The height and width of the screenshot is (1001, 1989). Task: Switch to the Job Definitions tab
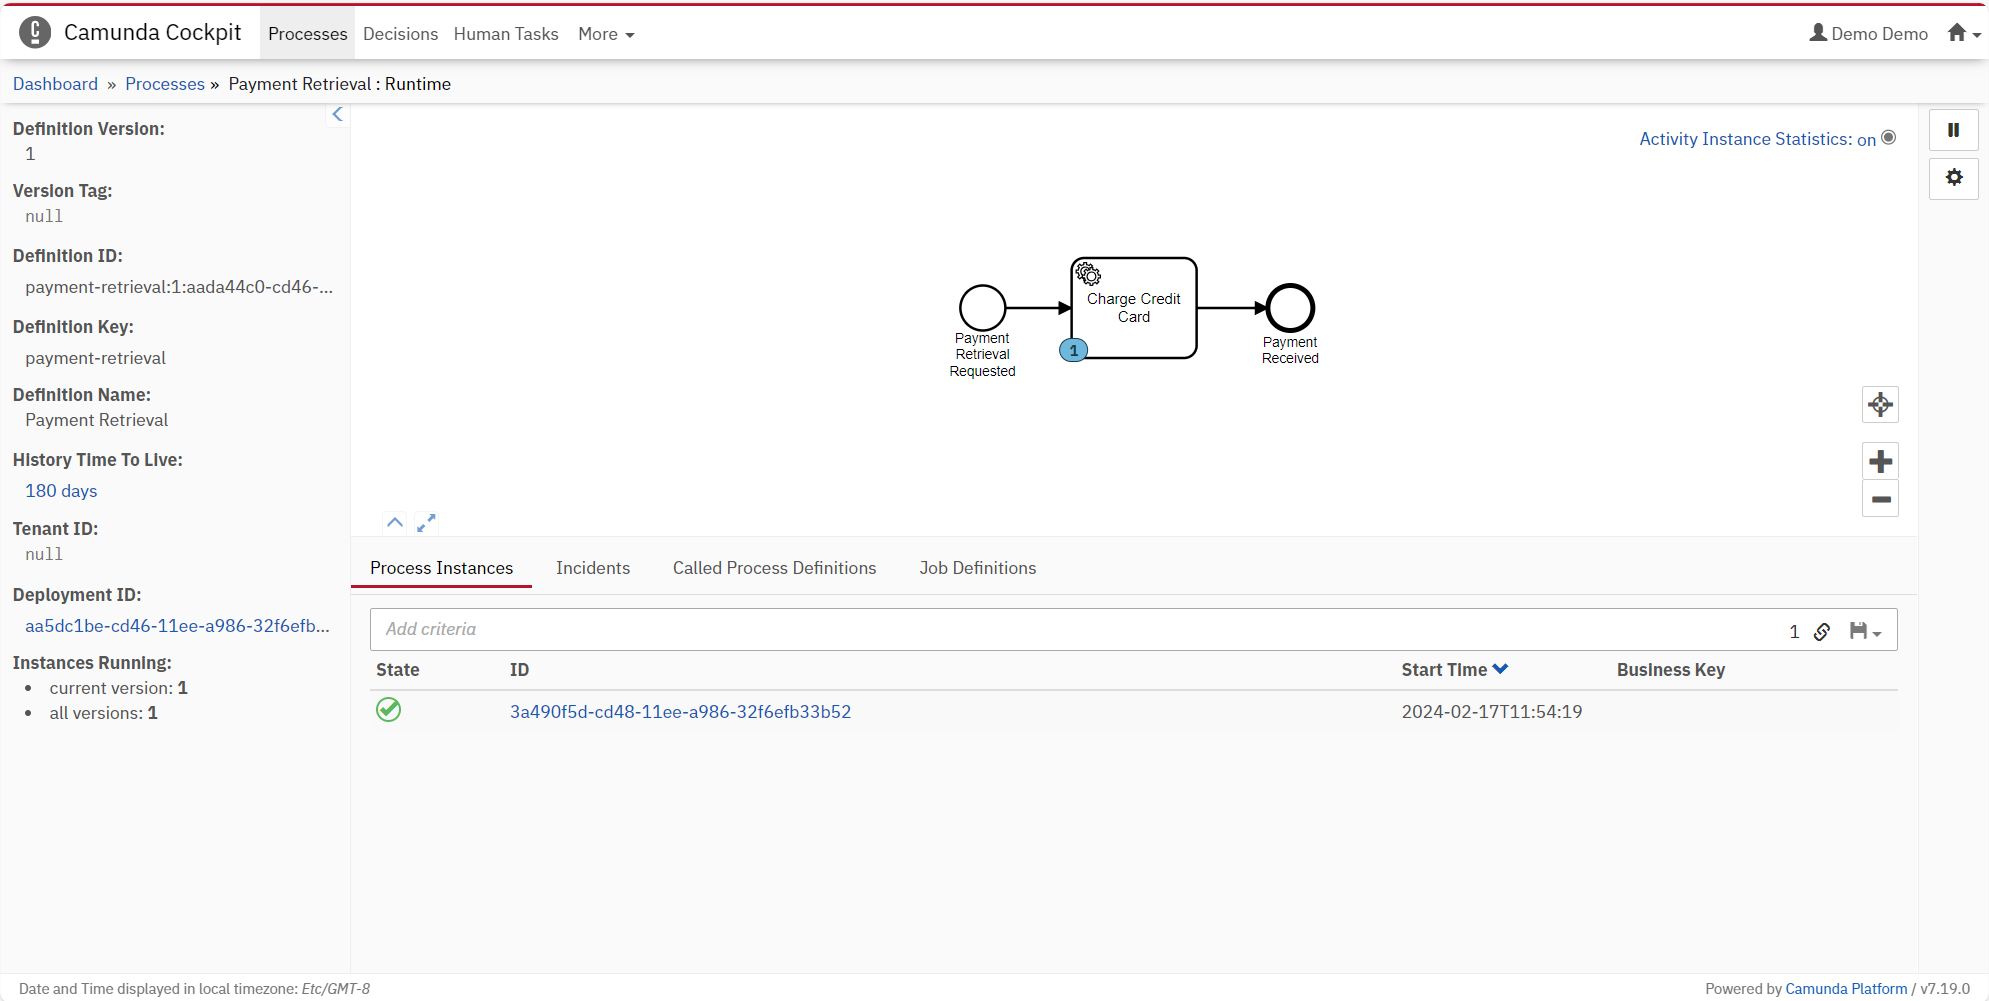coord(977,568)
